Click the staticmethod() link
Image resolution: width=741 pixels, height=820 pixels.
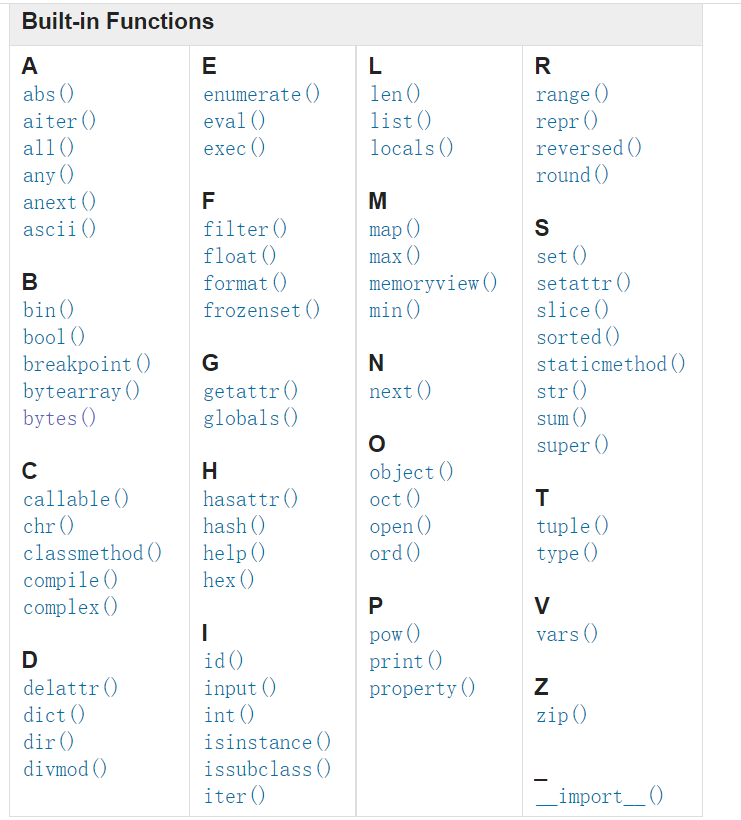point(611,364)
